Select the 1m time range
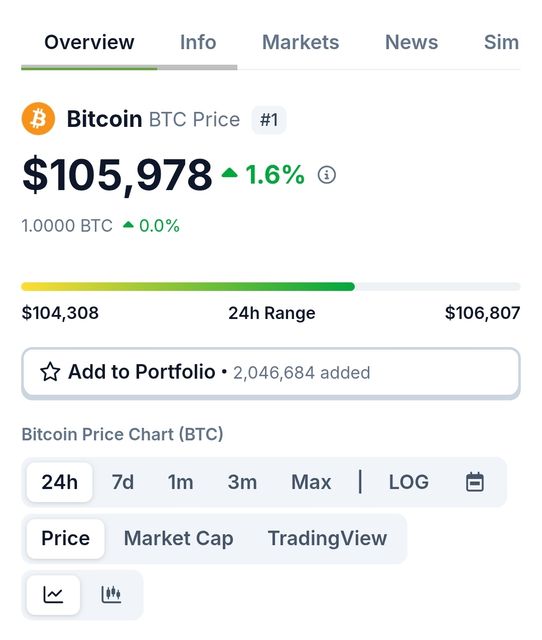Image resolution: width=542 pixels, height=640 pixels. tap(180, 482)
